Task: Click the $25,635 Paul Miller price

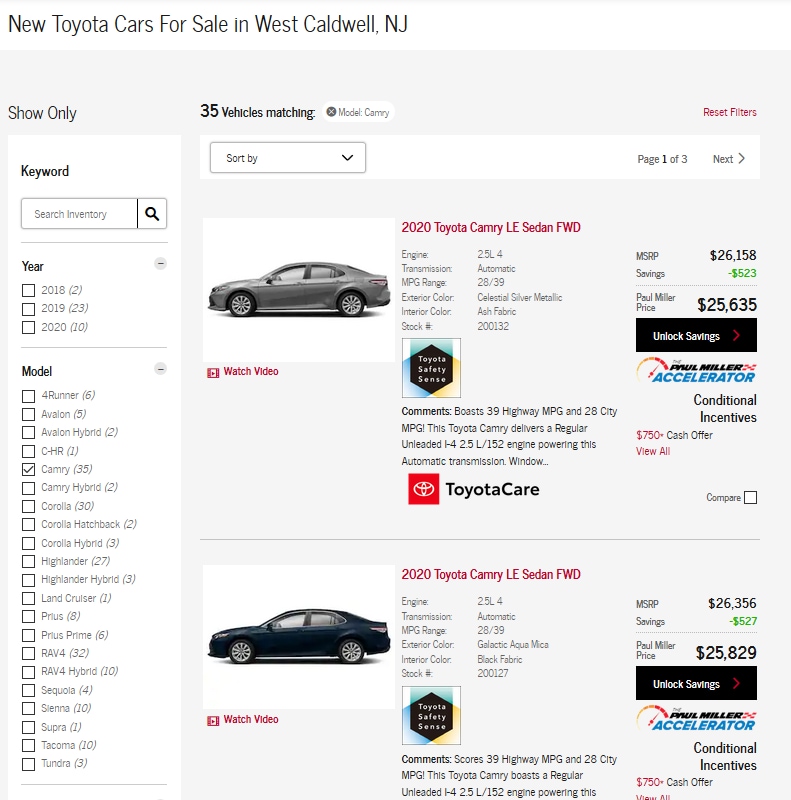Action: pos(727,305)
